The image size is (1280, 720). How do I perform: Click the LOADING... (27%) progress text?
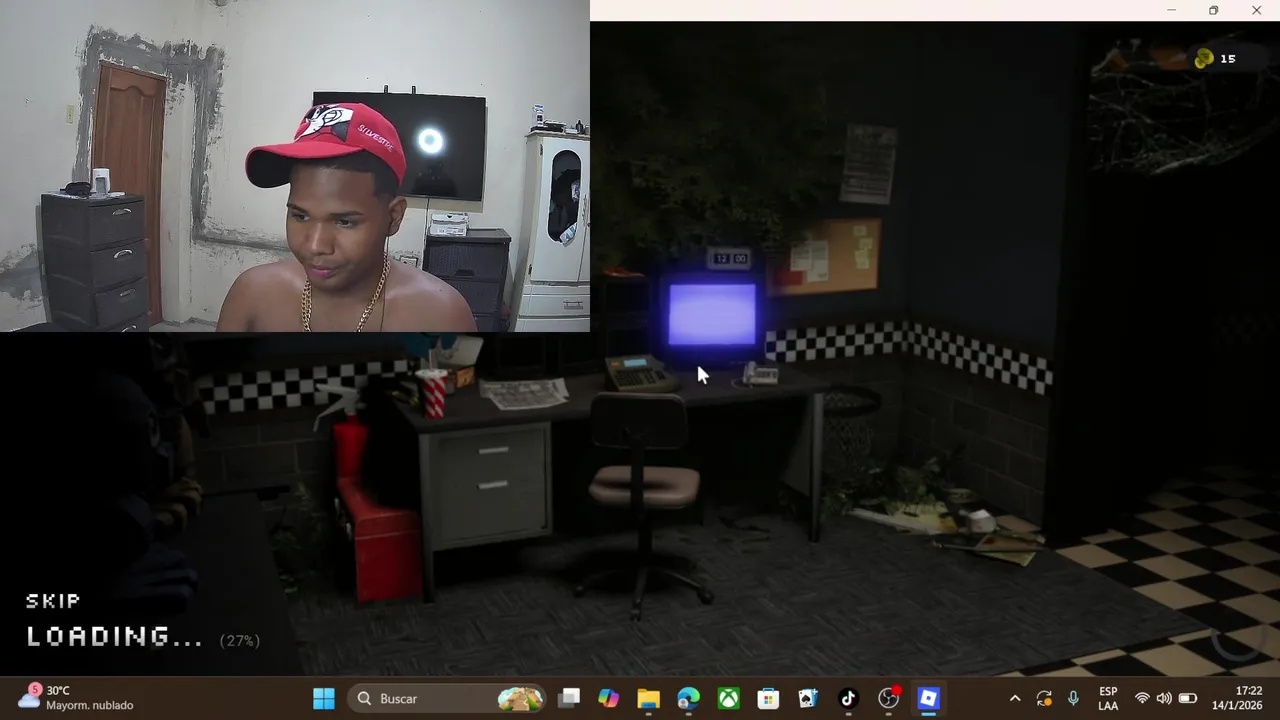143,637
